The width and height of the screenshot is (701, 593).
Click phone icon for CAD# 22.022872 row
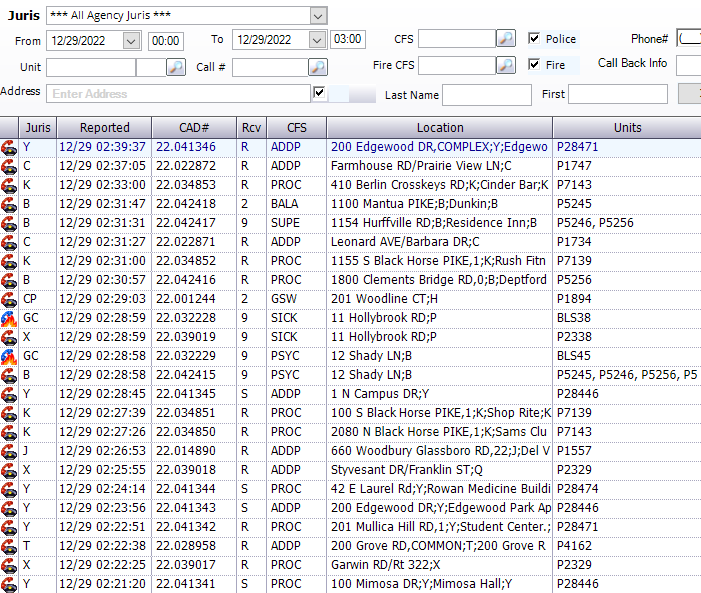[x=9, y=166]
